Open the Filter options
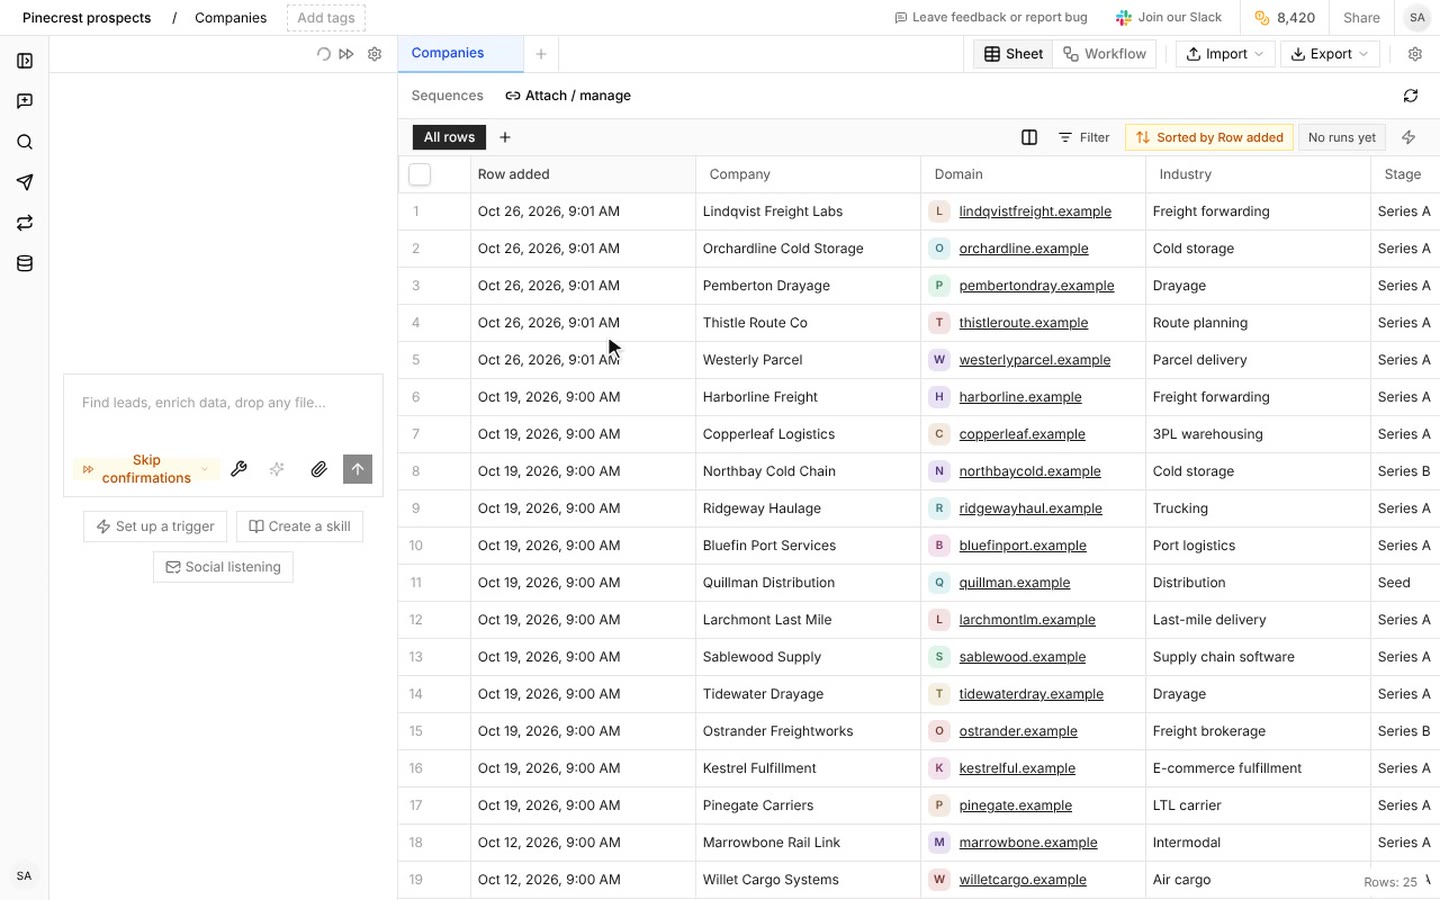The image size is (1440, 900). (x=1084, y=137)
